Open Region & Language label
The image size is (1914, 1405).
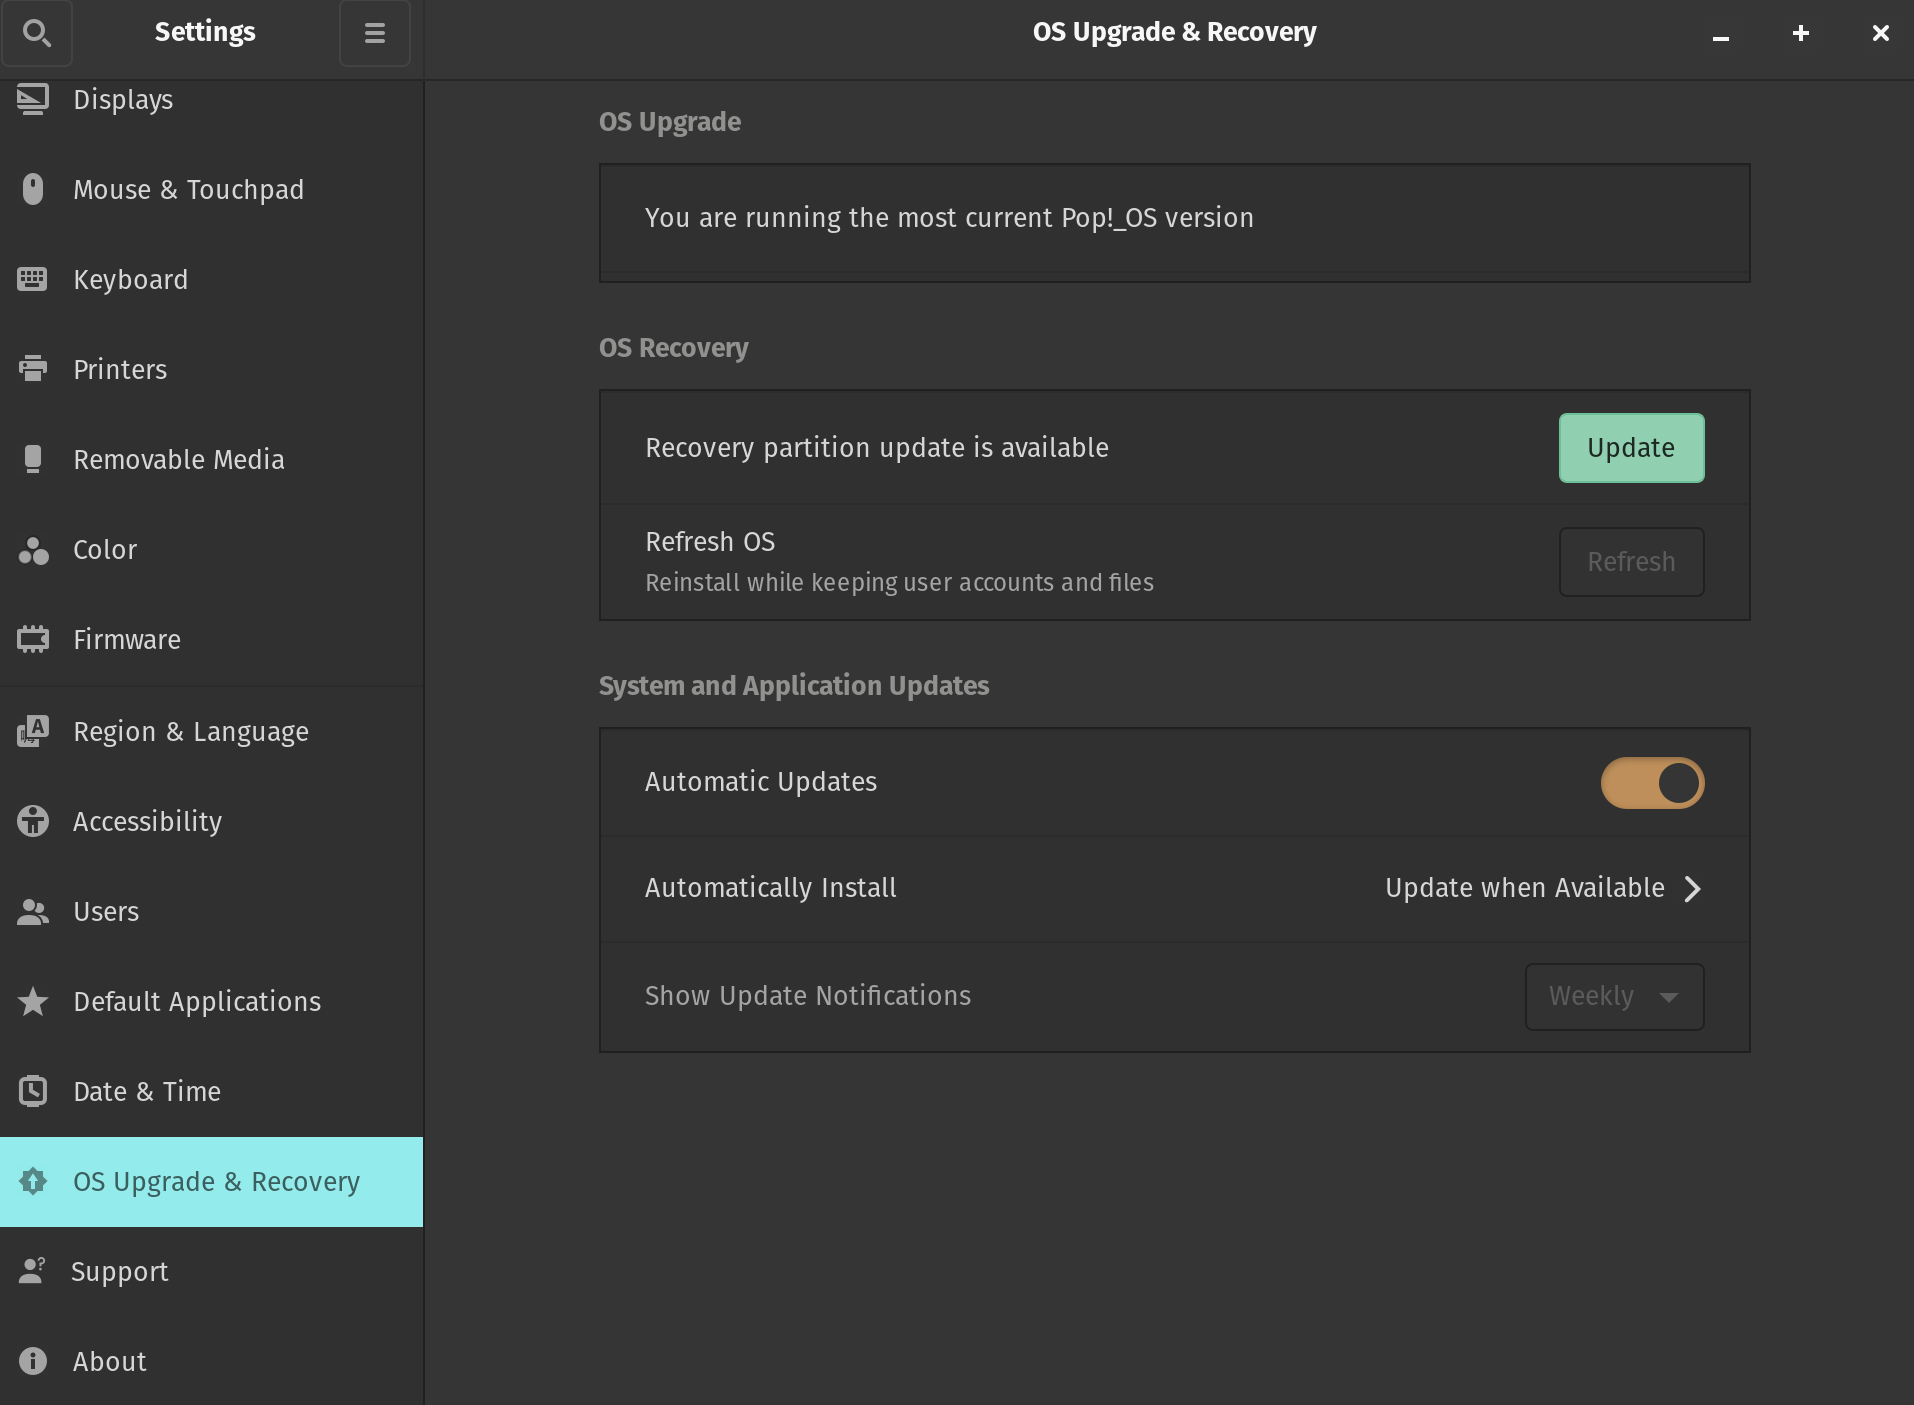point(191,732)
